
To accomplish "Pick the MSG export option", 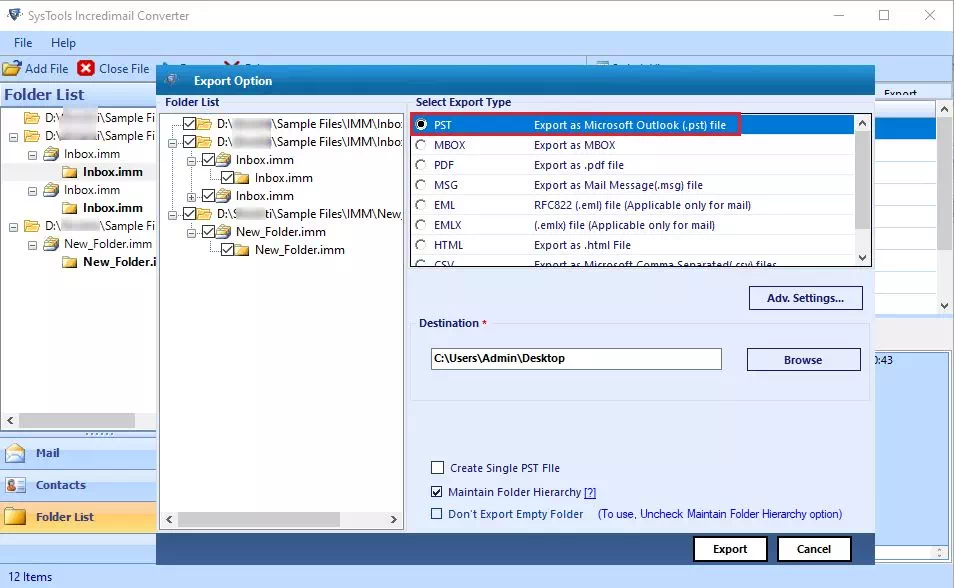I will [421, 185].
